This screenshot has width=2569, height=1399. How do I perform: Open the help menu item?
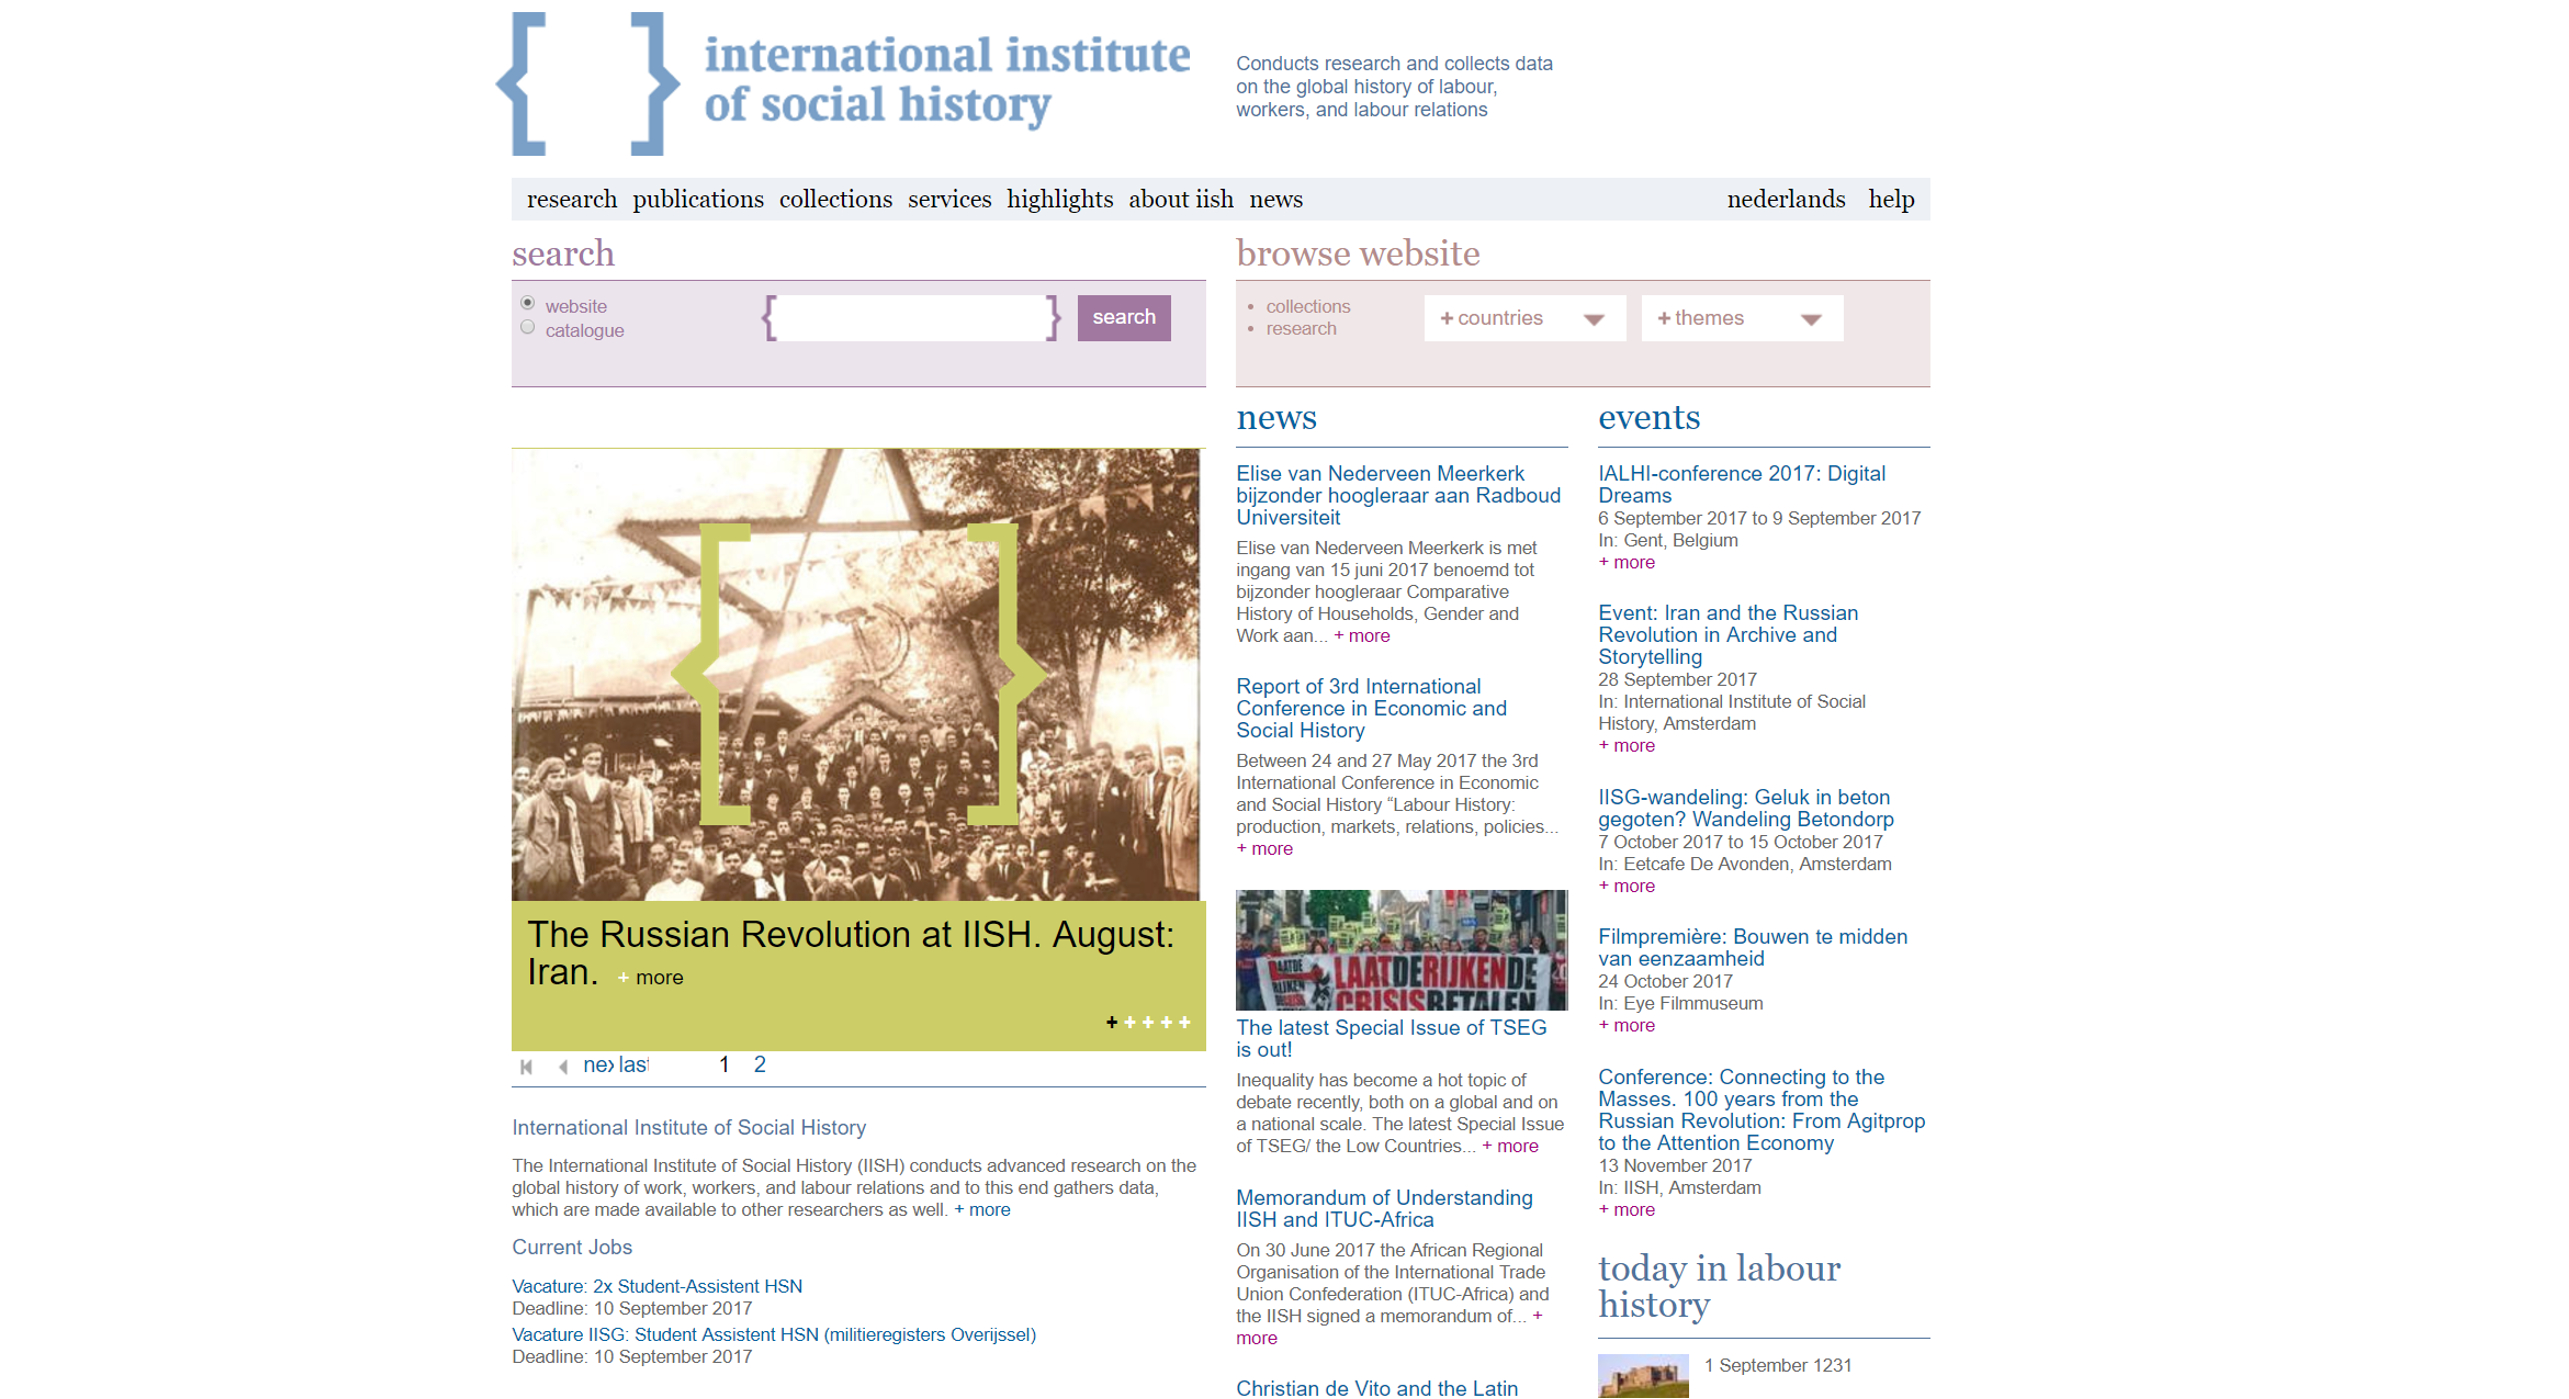[x=1892, y=199]
